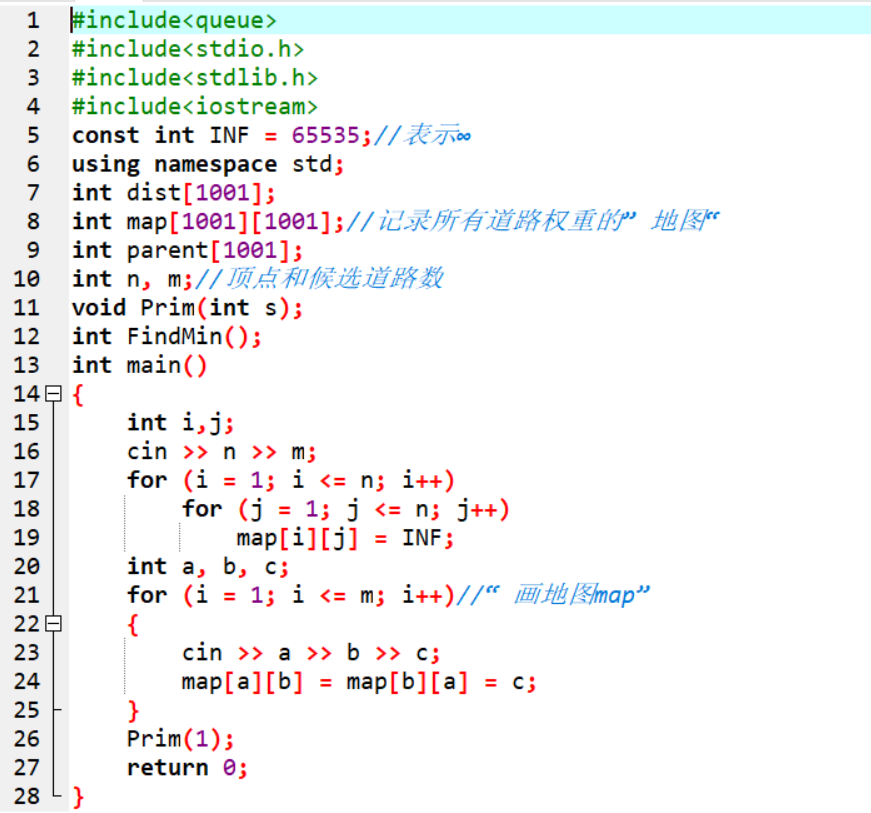This screenshot has width=871, height=813.
Task: Click the comment '表示∞' on line 5
Action: coord(438,135)
